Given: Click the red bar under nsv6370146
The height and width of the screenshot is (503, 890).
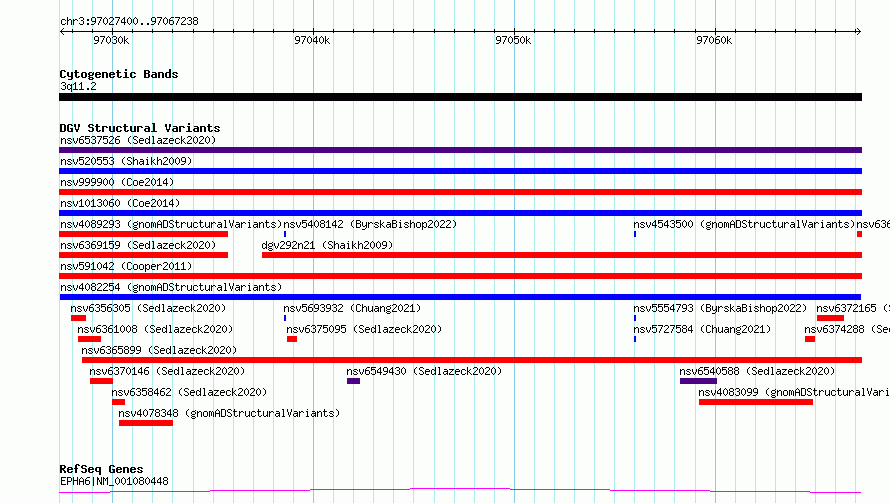Looking at the screenshot, I should (x=101, y=381).
